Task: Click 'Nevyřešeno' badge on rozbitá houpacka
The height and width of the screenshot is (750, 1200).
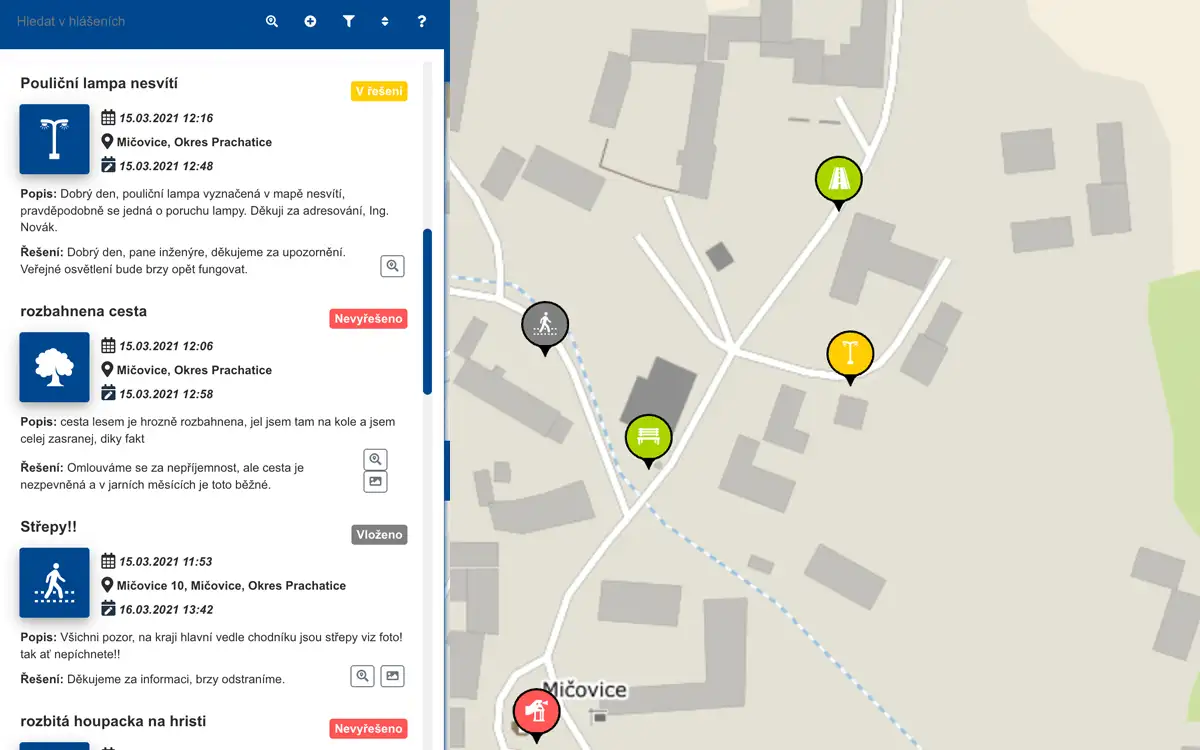Action: click(369, 729)
